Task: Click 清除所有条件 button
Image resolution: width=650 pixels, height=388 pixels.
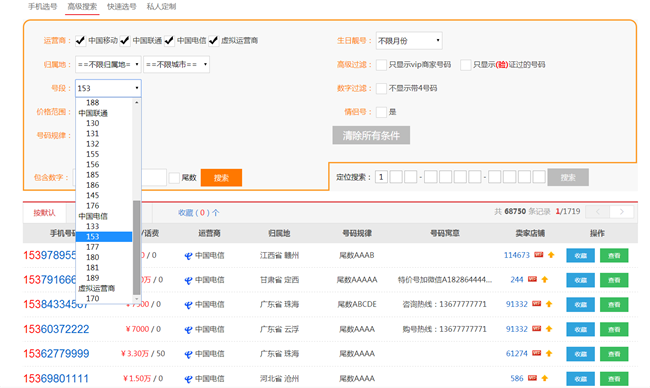Action: coord(371,136)
